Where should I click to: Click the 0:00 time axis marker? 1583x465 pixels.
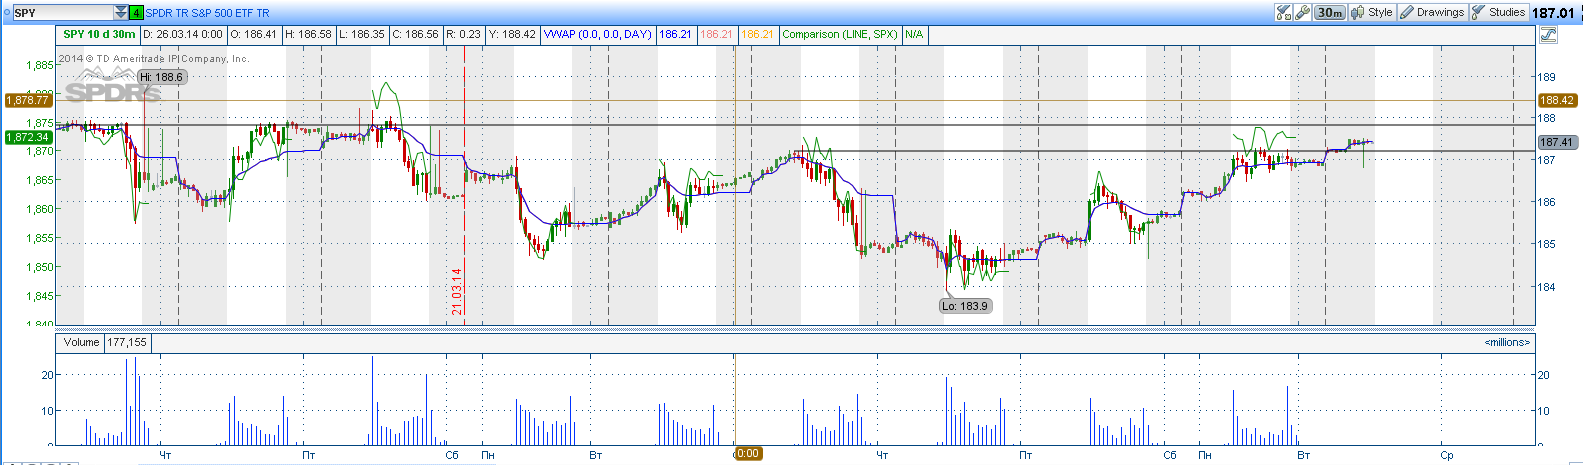pos(747,453)
